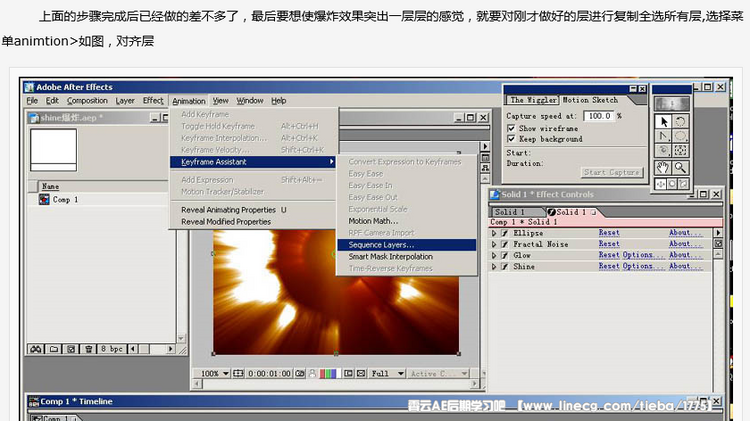Expand the Ellipse effect properties

coord(494,233)
